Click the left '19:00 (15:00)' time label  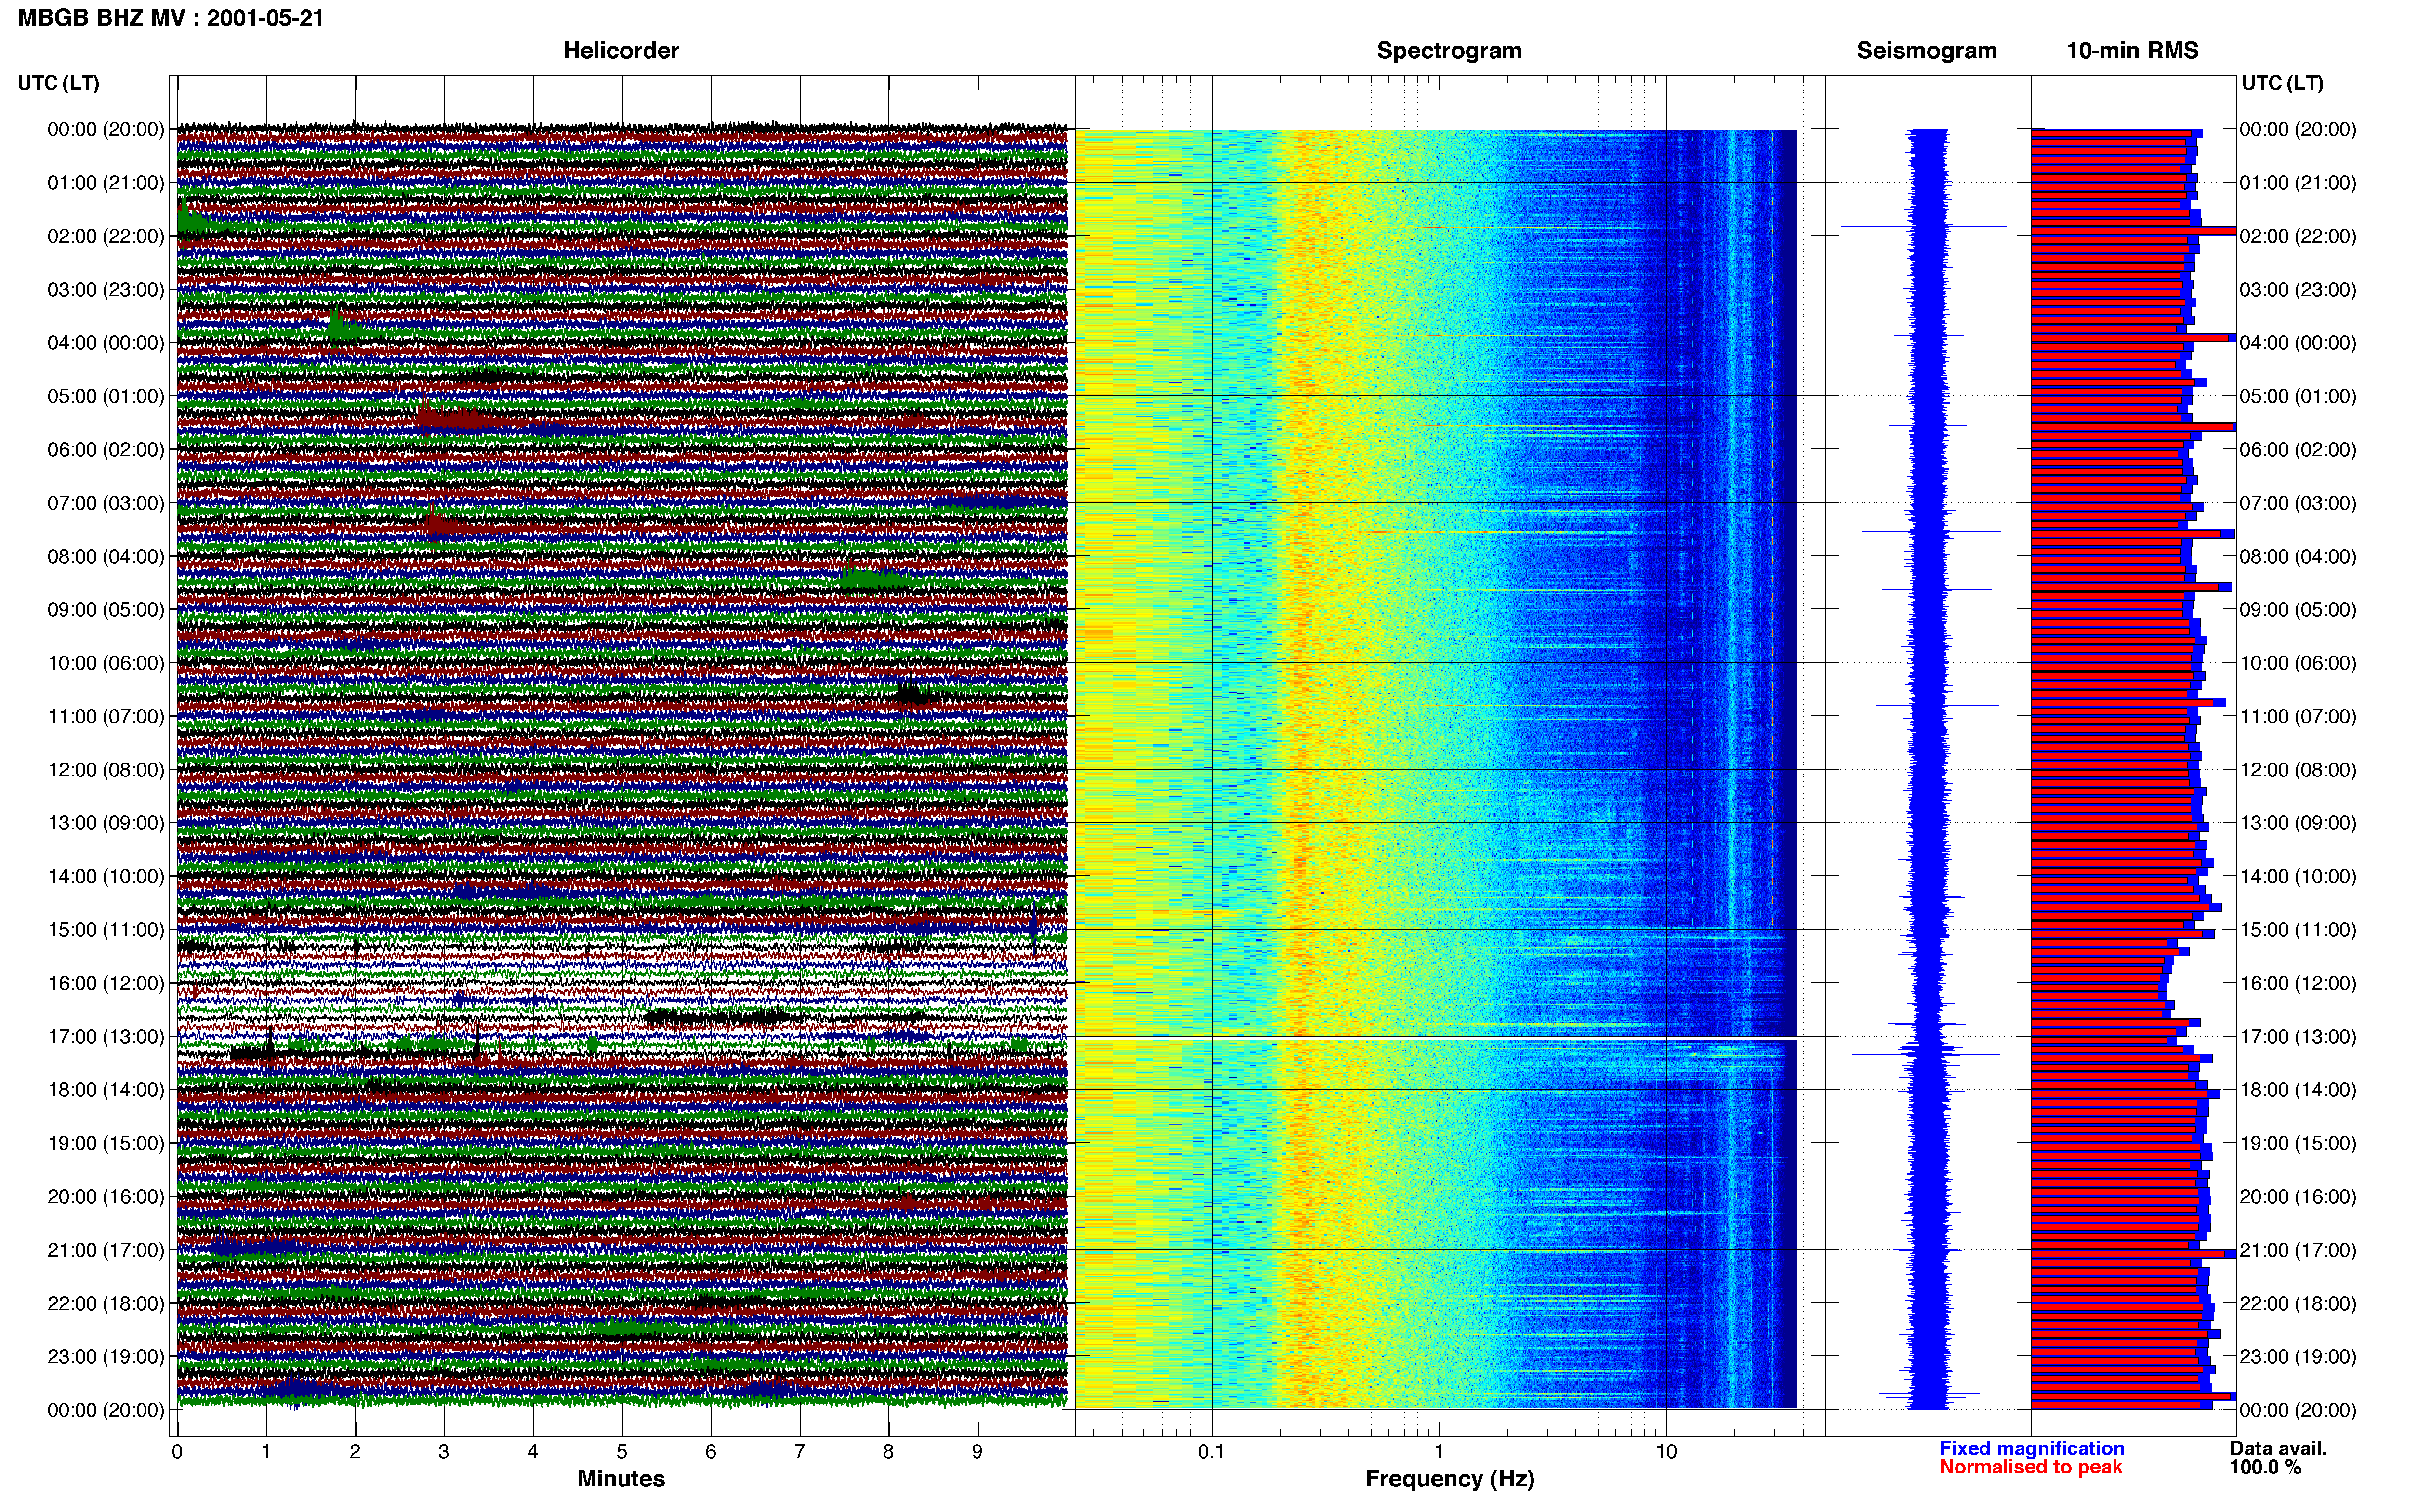coord(106,1143)
